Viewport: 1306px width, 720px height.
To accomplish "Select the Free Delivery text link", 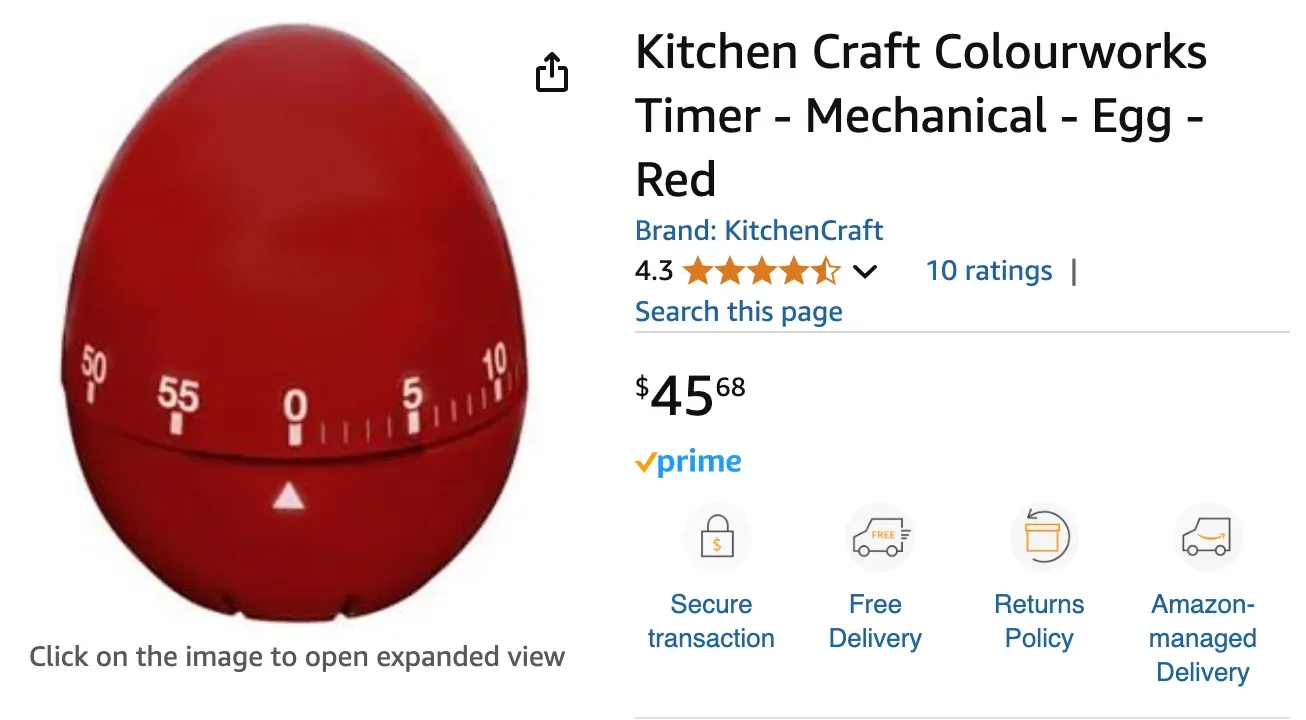I will 875,621.
